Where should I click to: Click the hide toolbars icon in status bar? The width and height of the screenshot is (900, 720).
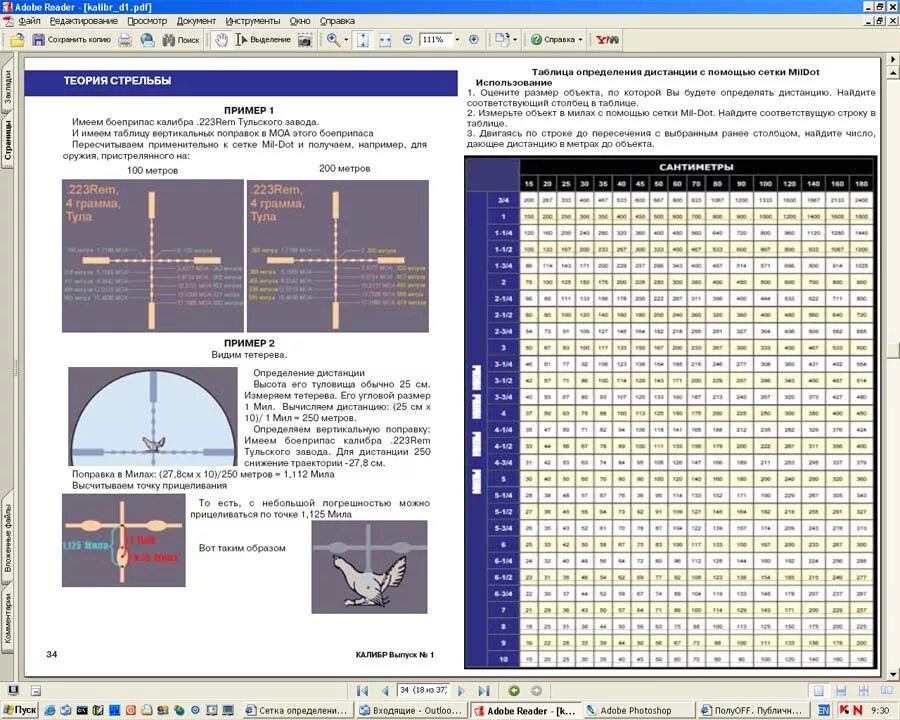pos(36,691)
